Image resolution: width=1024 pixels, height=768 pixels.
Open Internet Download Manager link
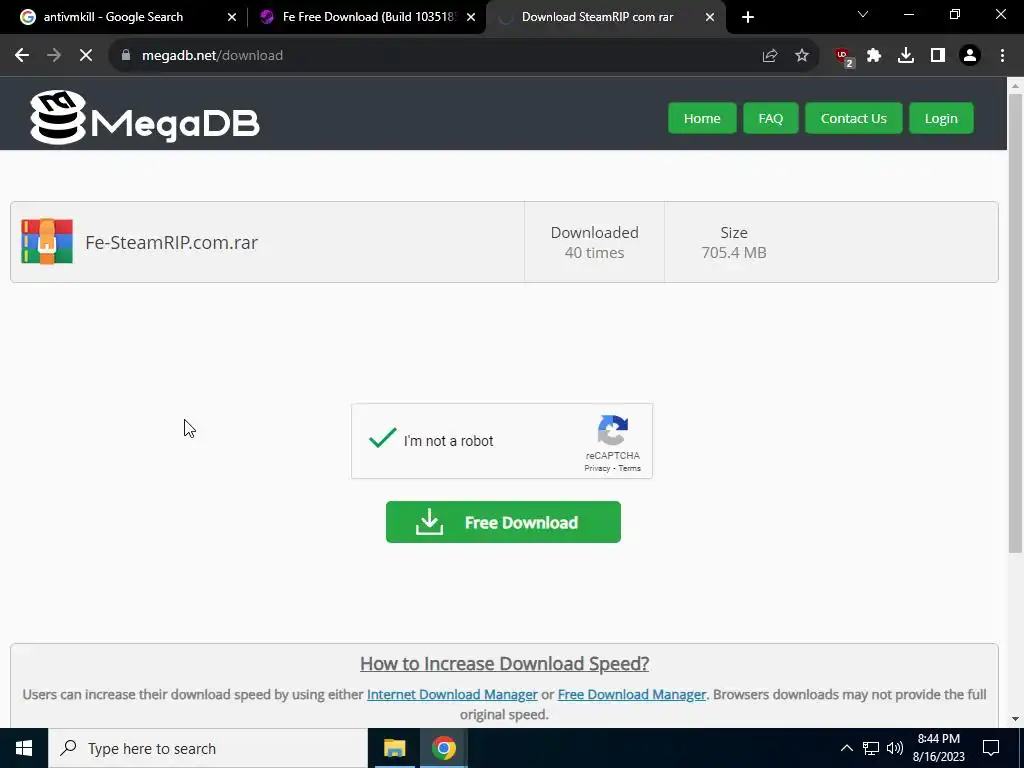pyautogui.click(x=452, y=694)
